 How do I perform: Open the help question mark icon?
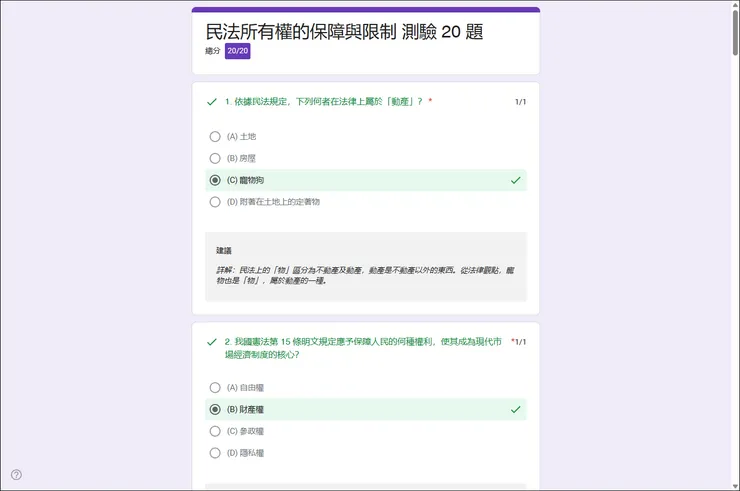point(16,474)
